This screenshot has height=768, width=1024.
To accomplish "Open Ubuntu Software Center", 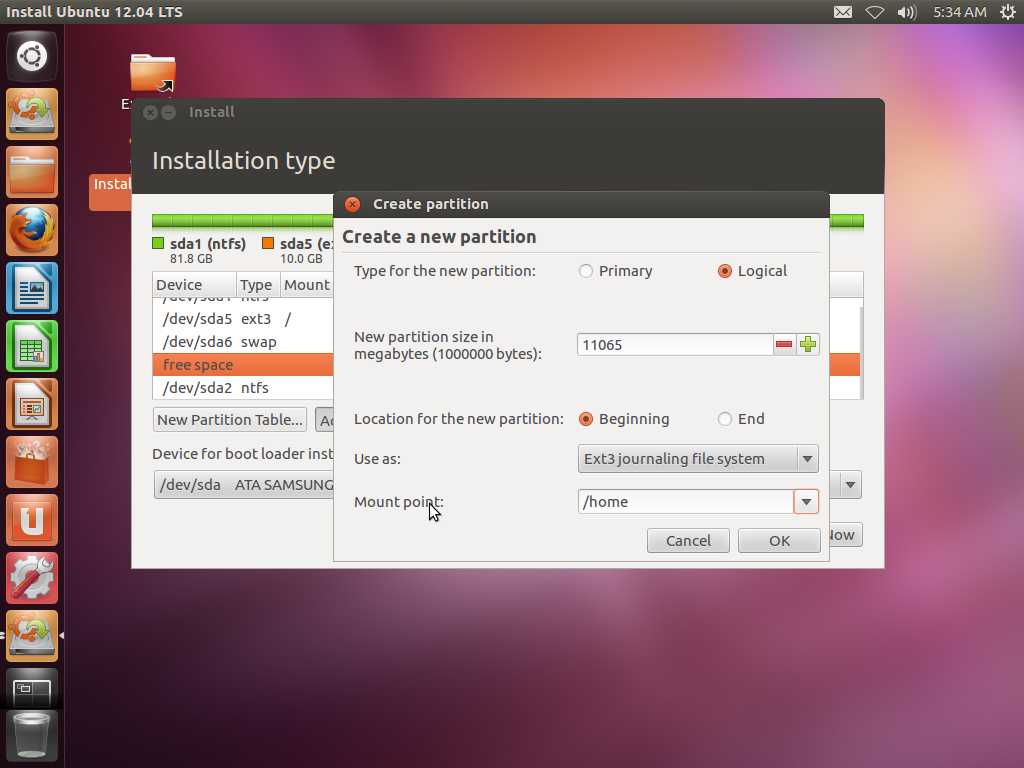I will pyautogui.click(x=31, y=462).
